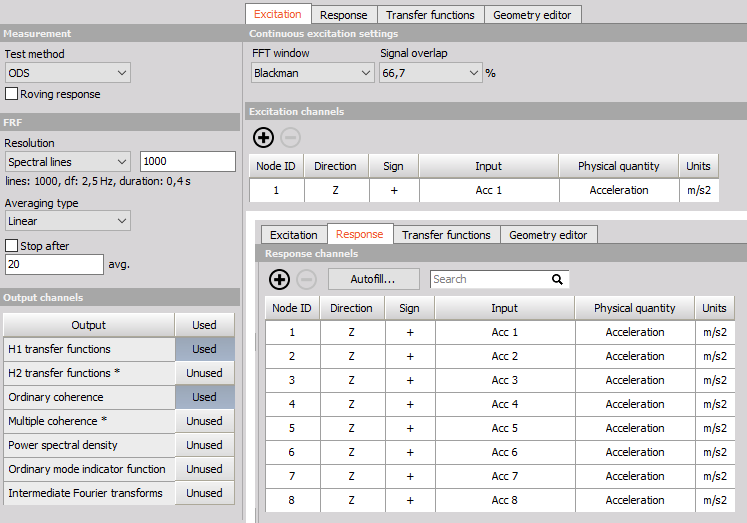This screenshot has width=747, height=523.
Task: Select Acc 8 cell in Response channels
Action: coord(505,500)
